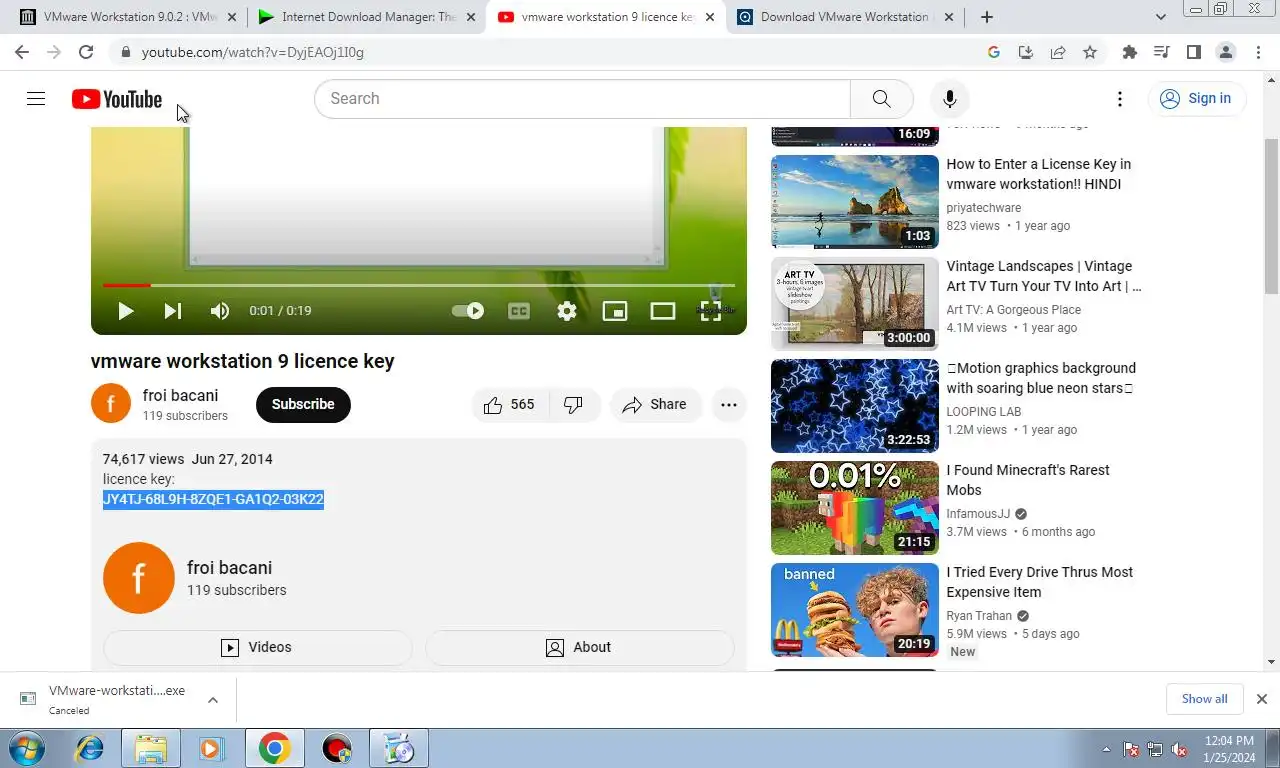Play the video
This screenshot has height=768, width=1280.
pos(125,311)
